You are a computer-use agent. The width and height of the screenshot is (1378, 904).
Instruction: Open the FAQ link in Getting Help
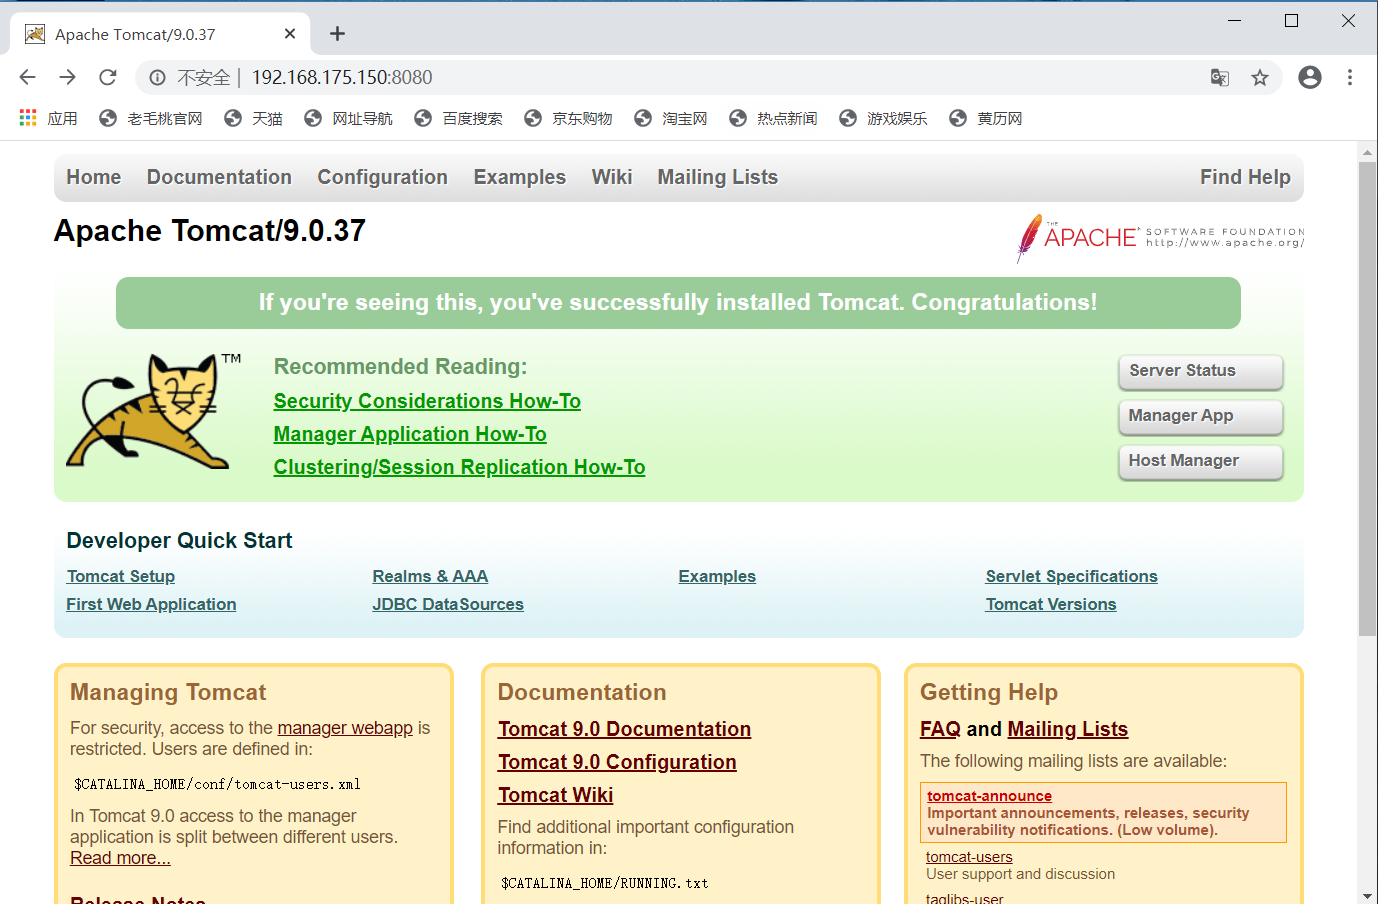[x=940, y=729]
